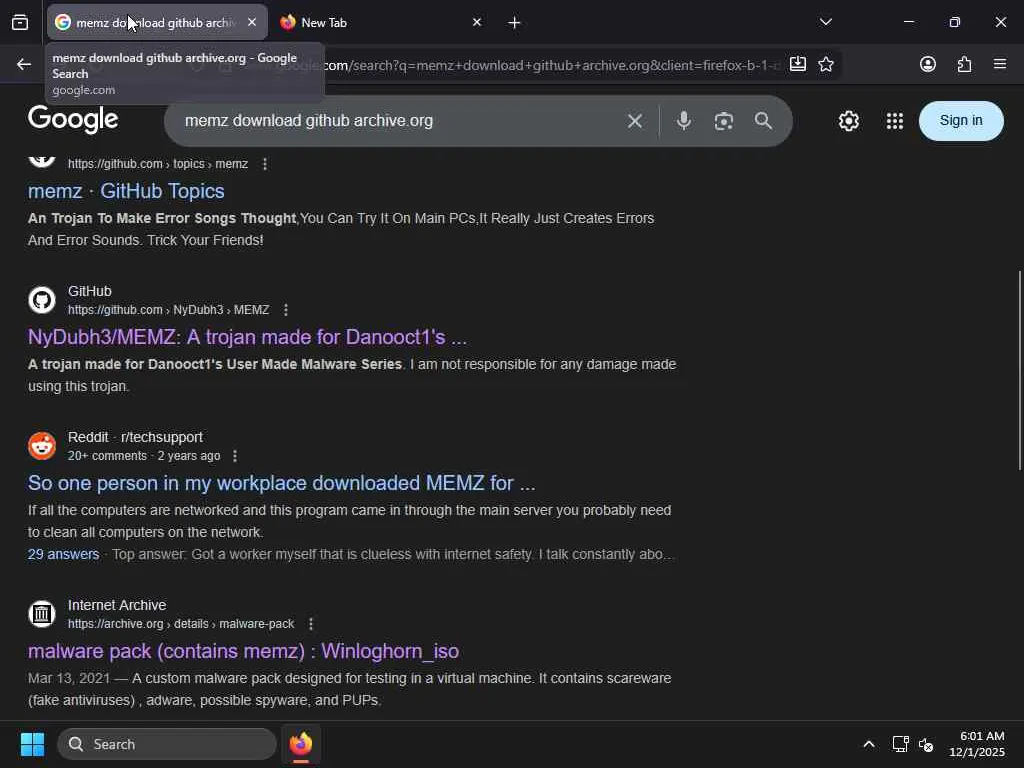Open the Firefox account icon
Image resolution: width=1024 pixels, height=768 pixels.
coord(928,64)
